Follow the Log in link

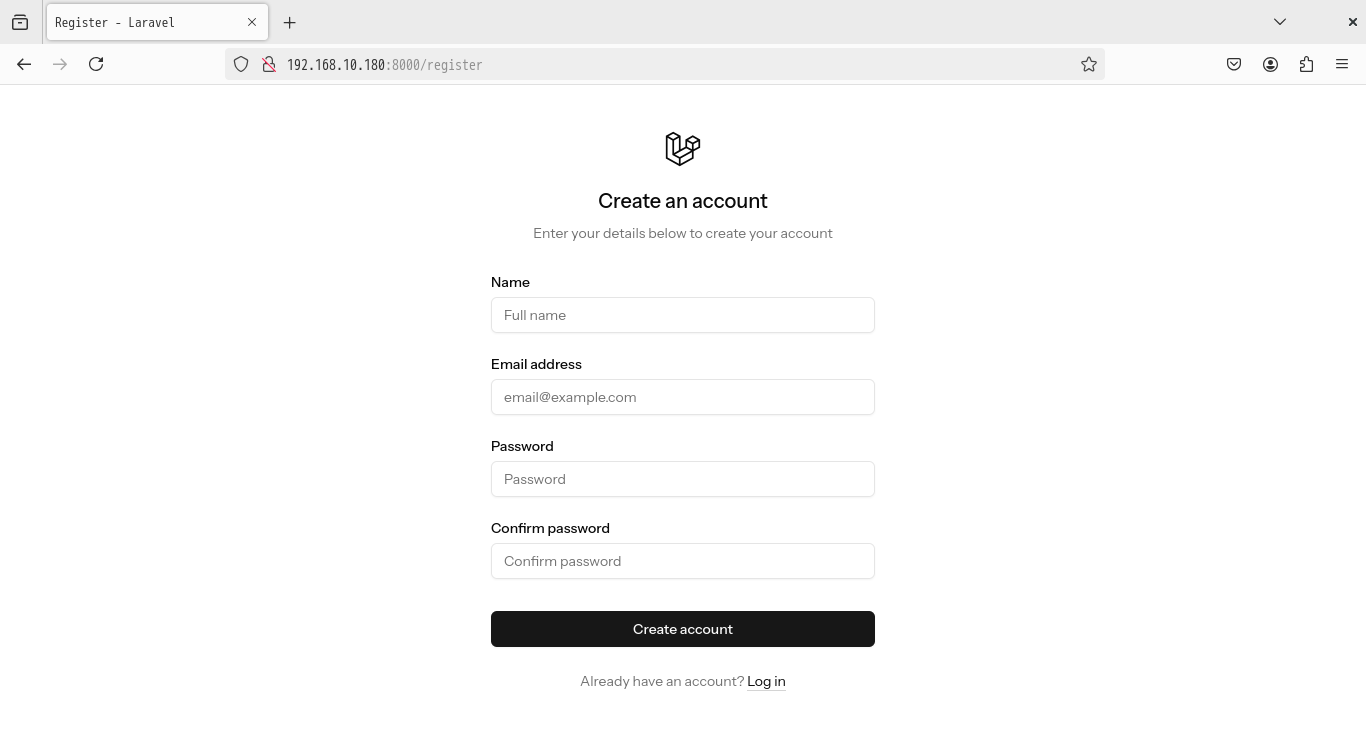pyautogui.click(x=766, y=681)
